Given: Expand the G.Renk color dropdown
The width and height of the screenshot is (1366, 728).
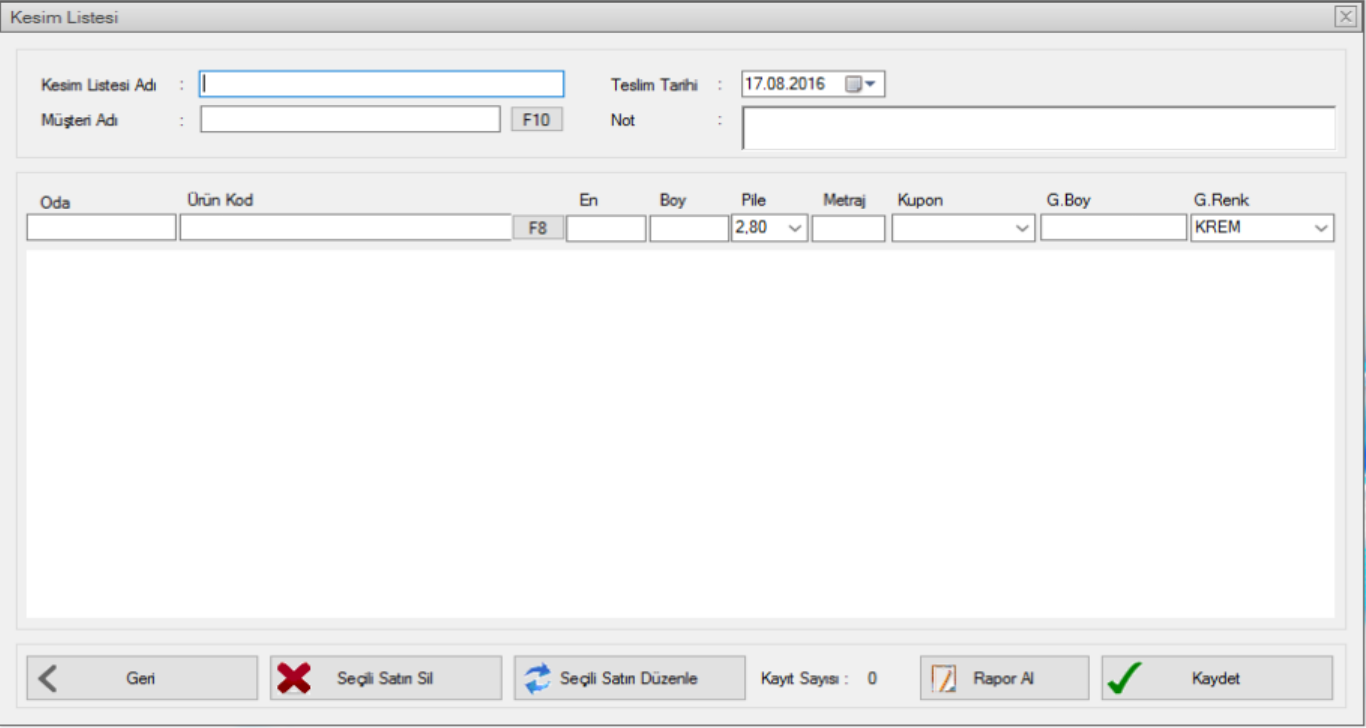Looking at the screenshot, I should click(x=1322, y=228).
